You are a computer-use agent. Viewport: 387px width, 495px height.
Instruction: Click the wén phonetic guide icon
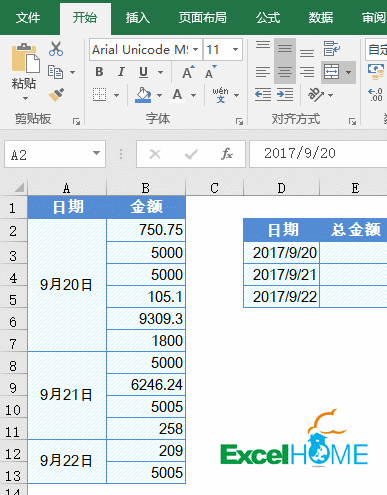(220, 95)
